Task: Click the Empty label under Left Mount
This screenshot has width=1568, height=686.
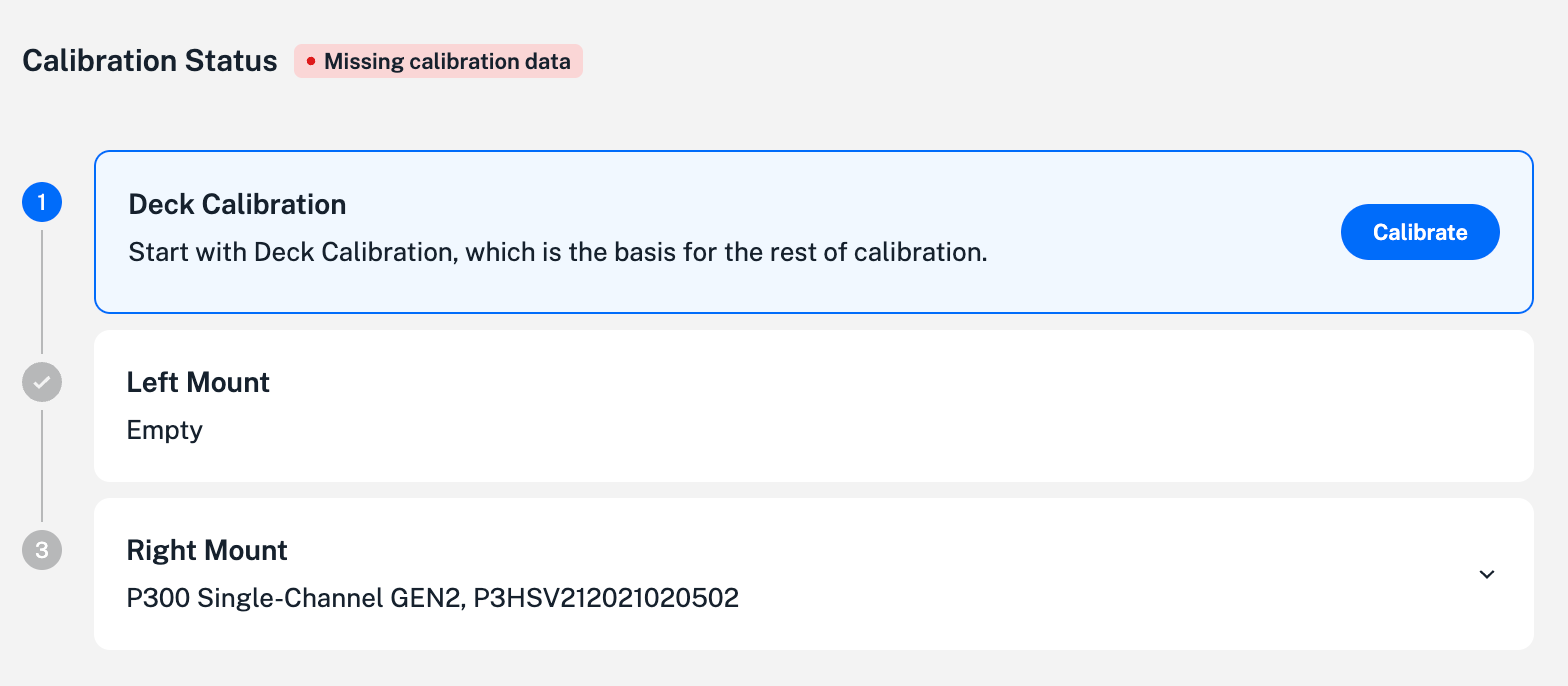Action: (x=164, y=430)
